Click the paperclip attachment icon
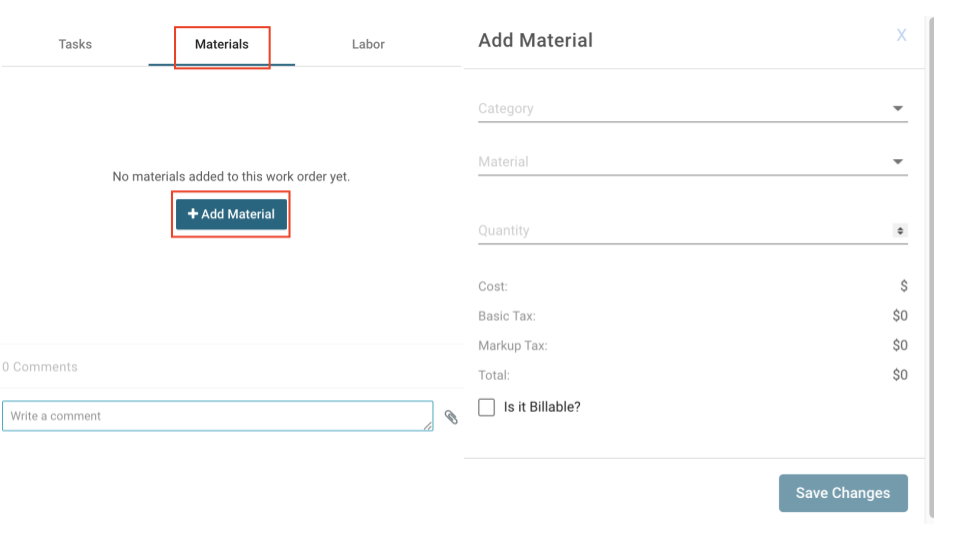 point(451,418)
